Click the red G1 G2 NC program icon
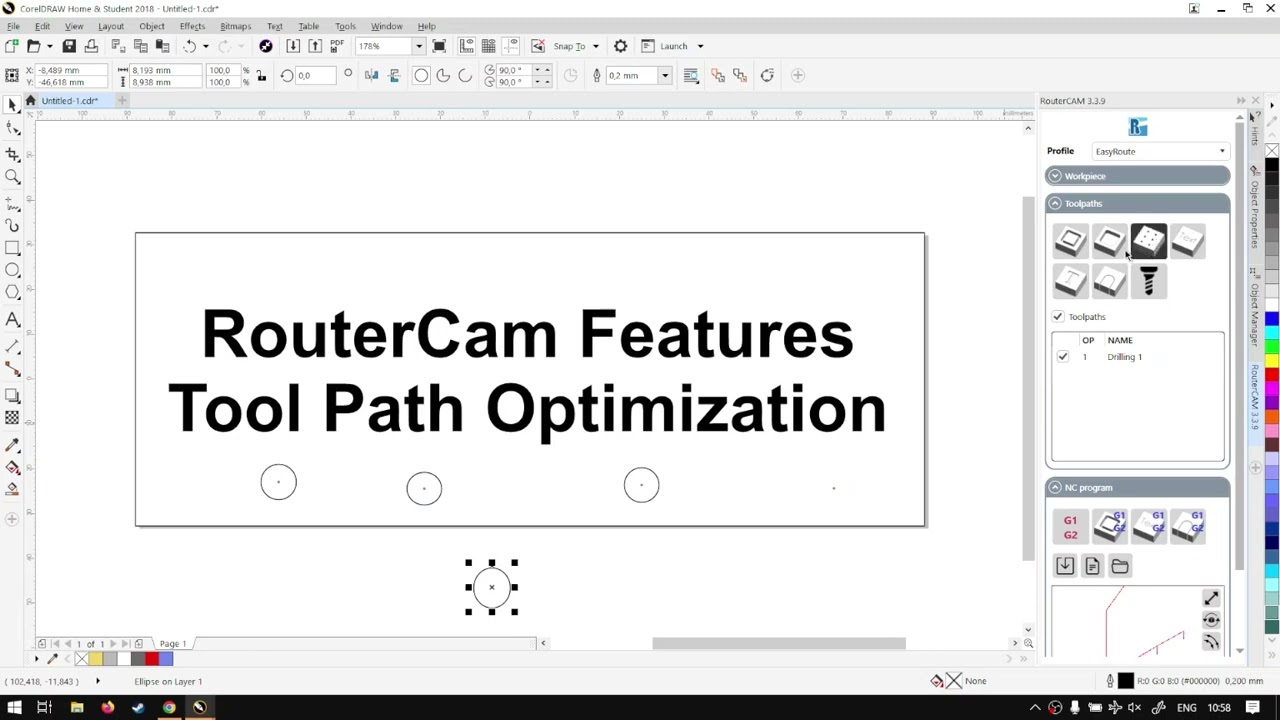The image size is (1280, 720). [1070, 527]
